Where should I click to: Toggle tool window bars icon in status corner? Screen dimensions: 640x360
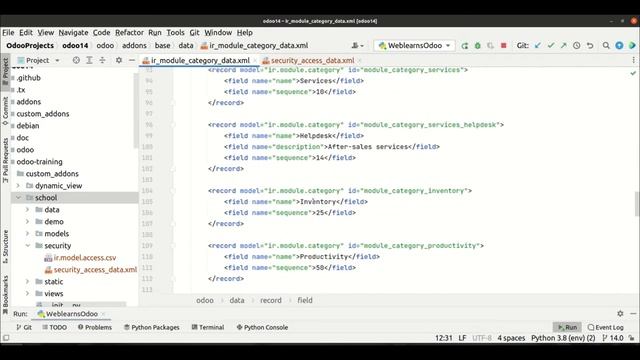coord(6,338)
